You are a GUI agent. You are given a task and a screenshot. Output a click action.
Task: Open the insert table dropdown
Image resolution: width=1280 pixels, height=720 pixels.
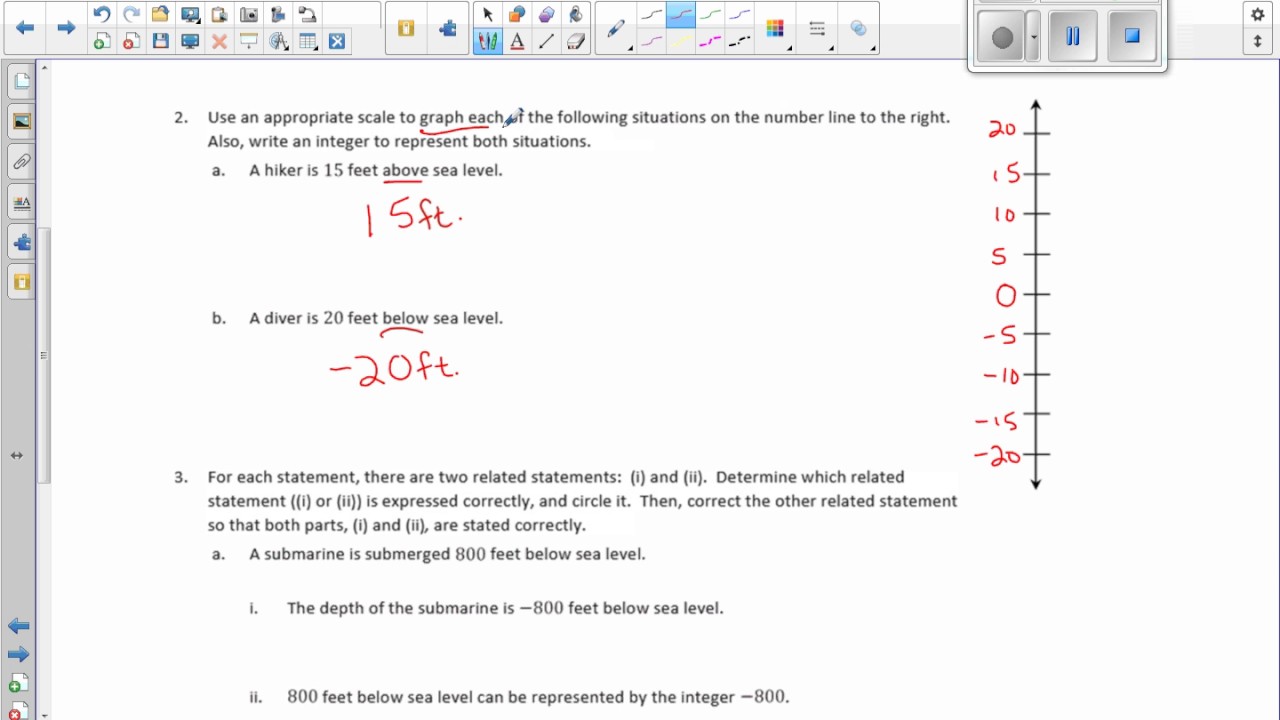pyautogui.click(x=308, y=41)
